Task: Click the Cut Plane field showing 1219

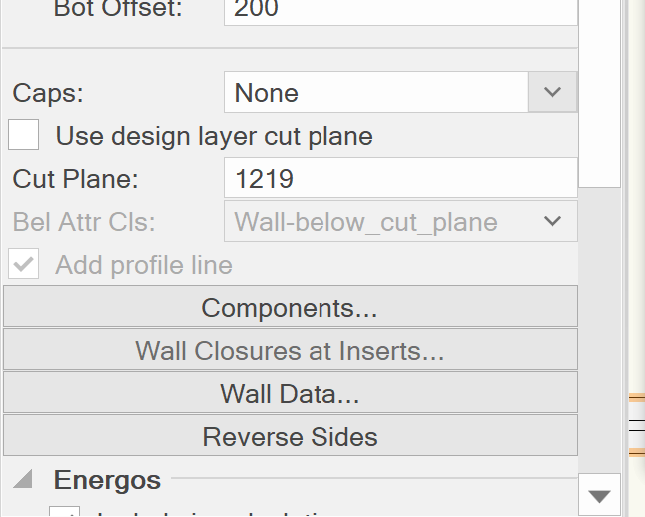Action: click(x=400, y=179)
